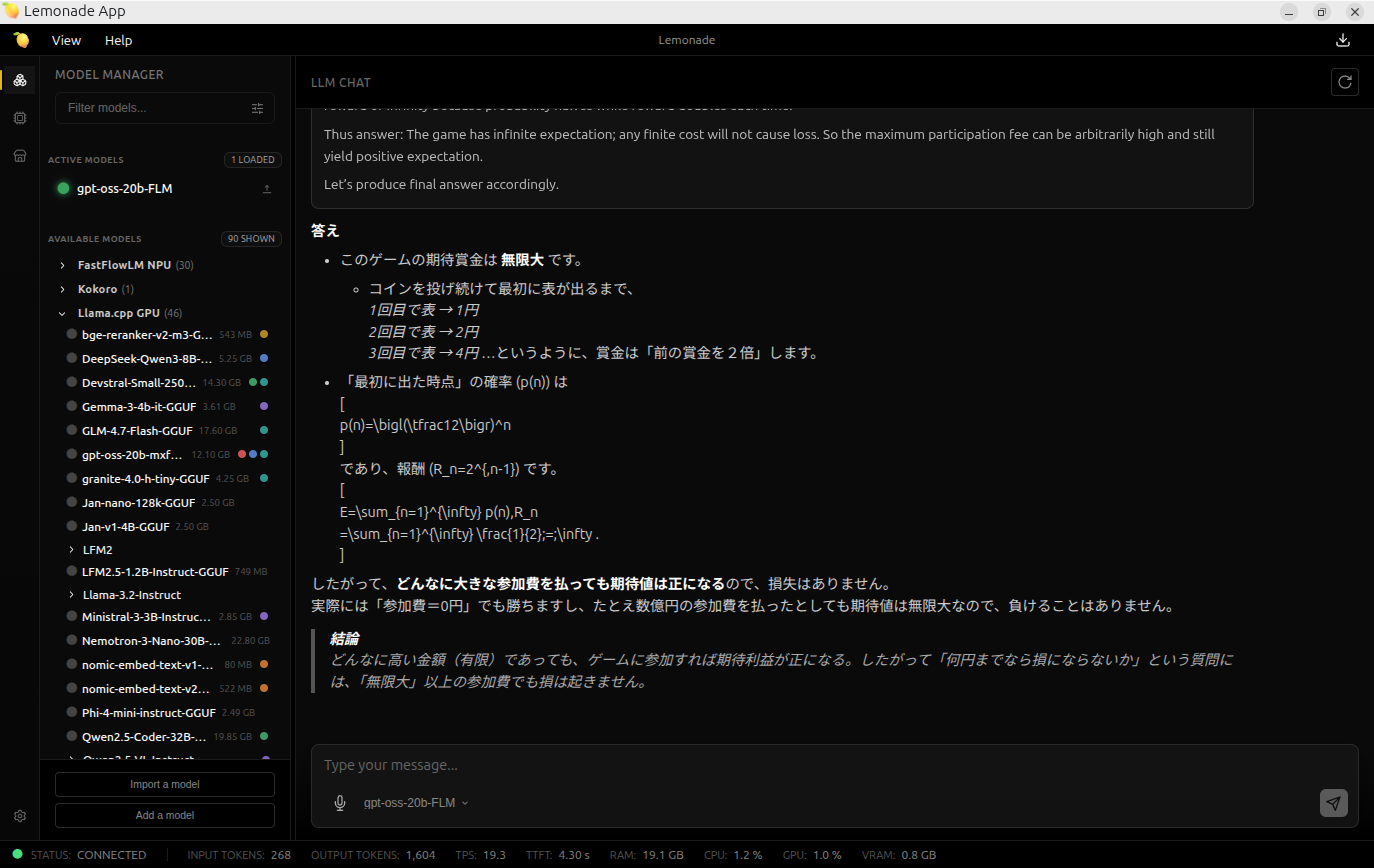Screen dimensions: 1374x868
Task: Select the chip/device sidebar icon
Action: (19, 117)
